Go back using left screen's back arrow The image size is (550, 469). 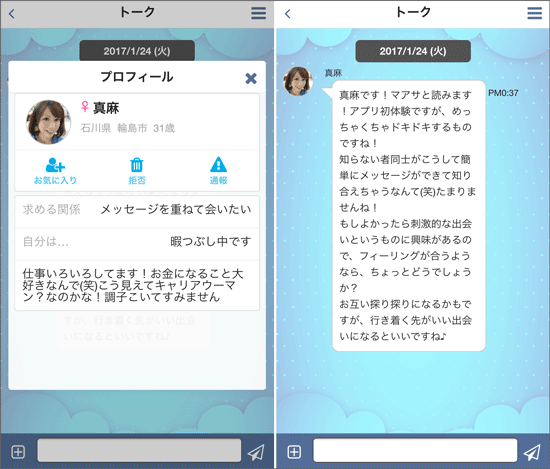coord(12,14)
